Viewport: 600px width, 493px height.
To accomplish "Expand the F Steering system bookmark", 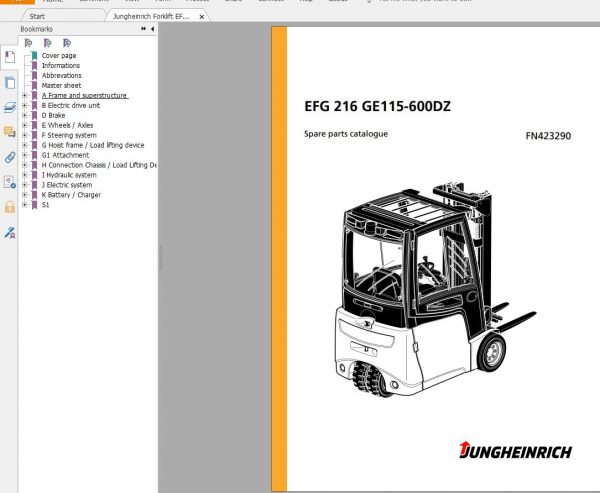I will (25, 135).
